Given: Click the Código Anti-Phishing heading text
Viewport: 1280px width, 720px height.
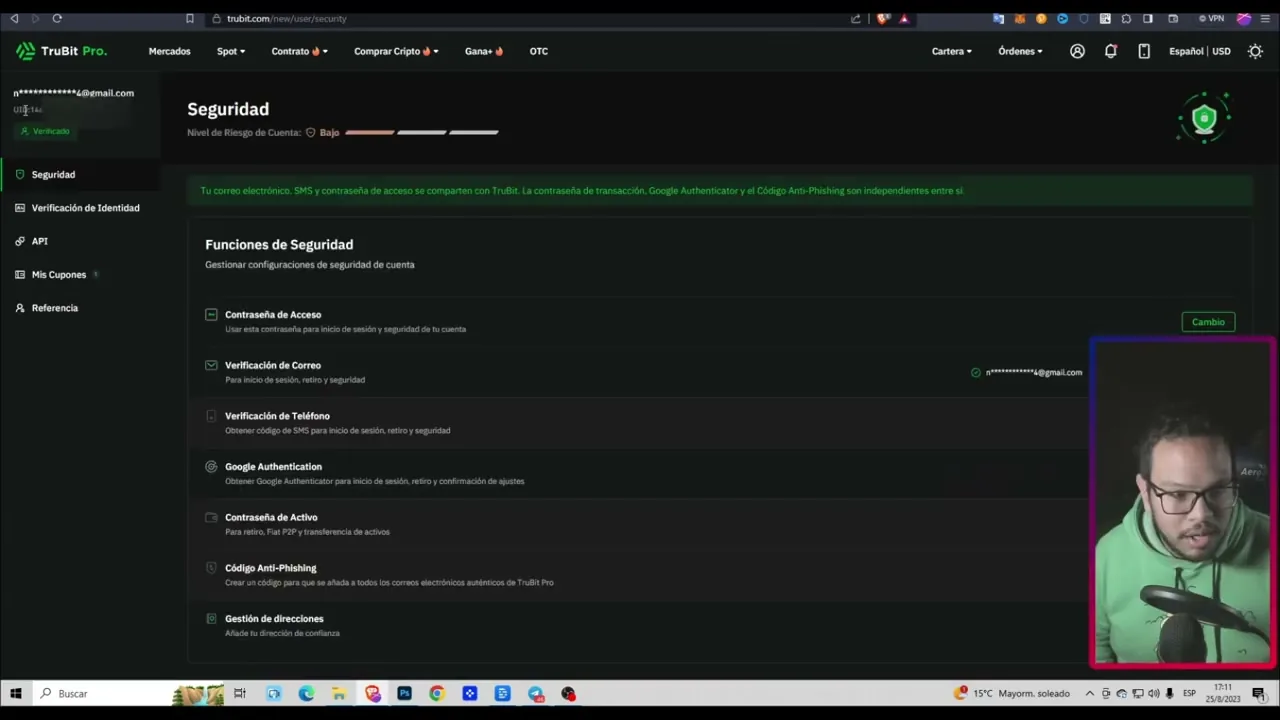Looking at the screenshot, I should tap(270, 568).
